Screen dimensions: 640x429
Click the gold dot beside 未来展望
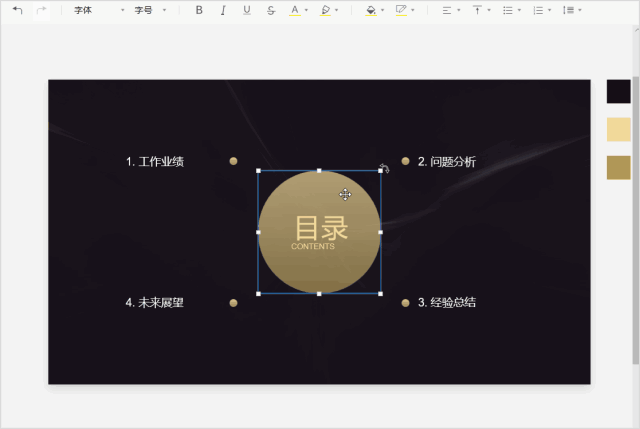coord(233,303)
